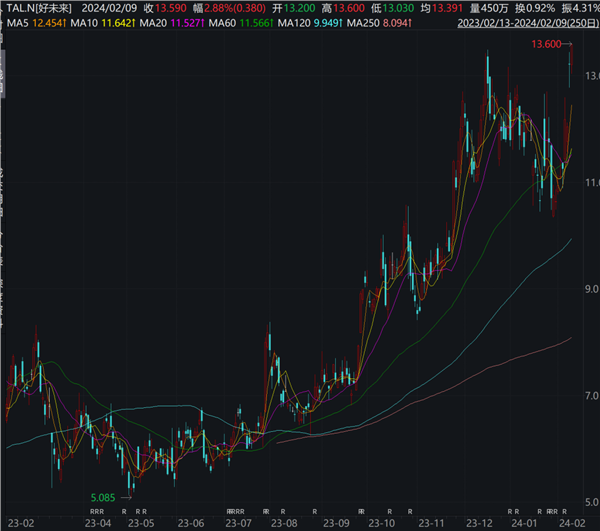Click the 23-11 time axis label
Screen dimensions: 600x531
point(432,523)
